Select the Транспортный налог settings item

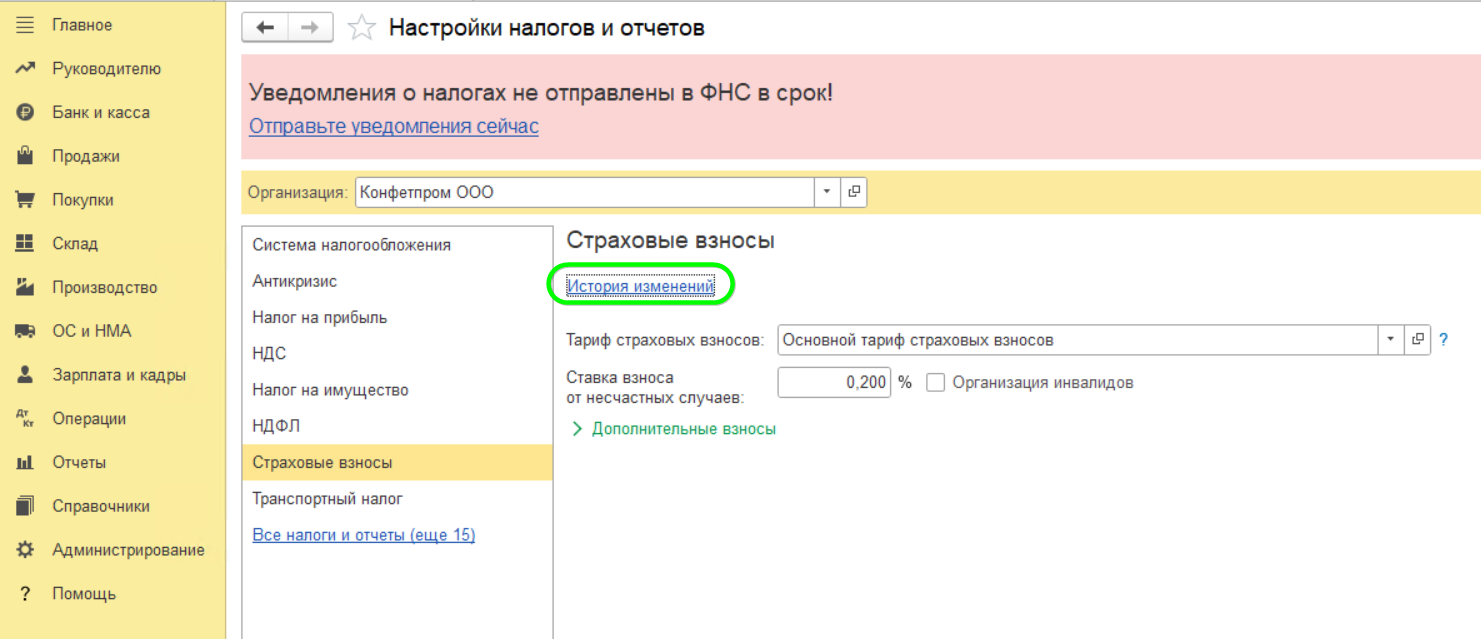point(327,499)
